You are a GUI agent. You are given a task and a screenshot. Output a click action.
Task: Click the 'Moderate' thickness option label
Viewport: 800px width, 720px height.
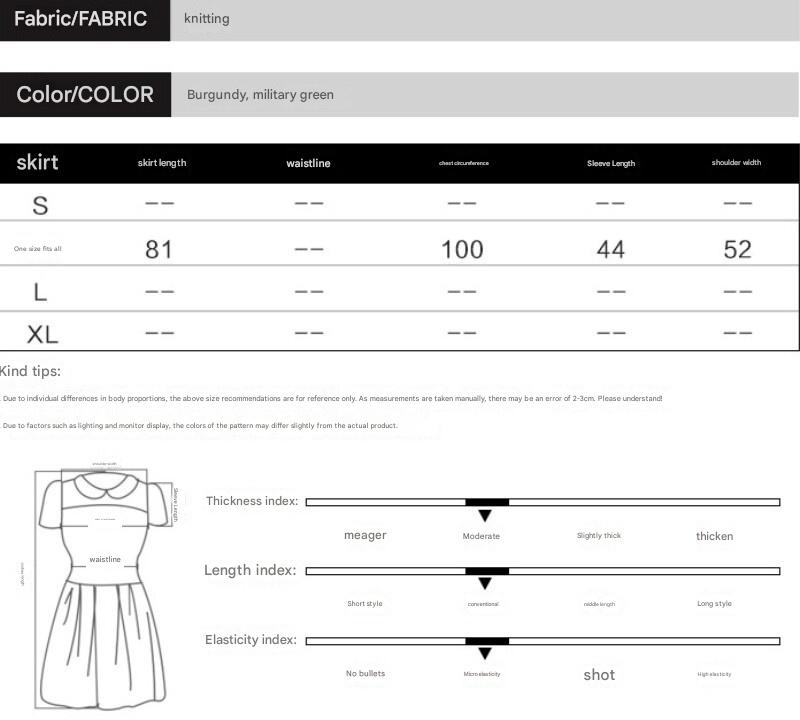tap(481, 536)
